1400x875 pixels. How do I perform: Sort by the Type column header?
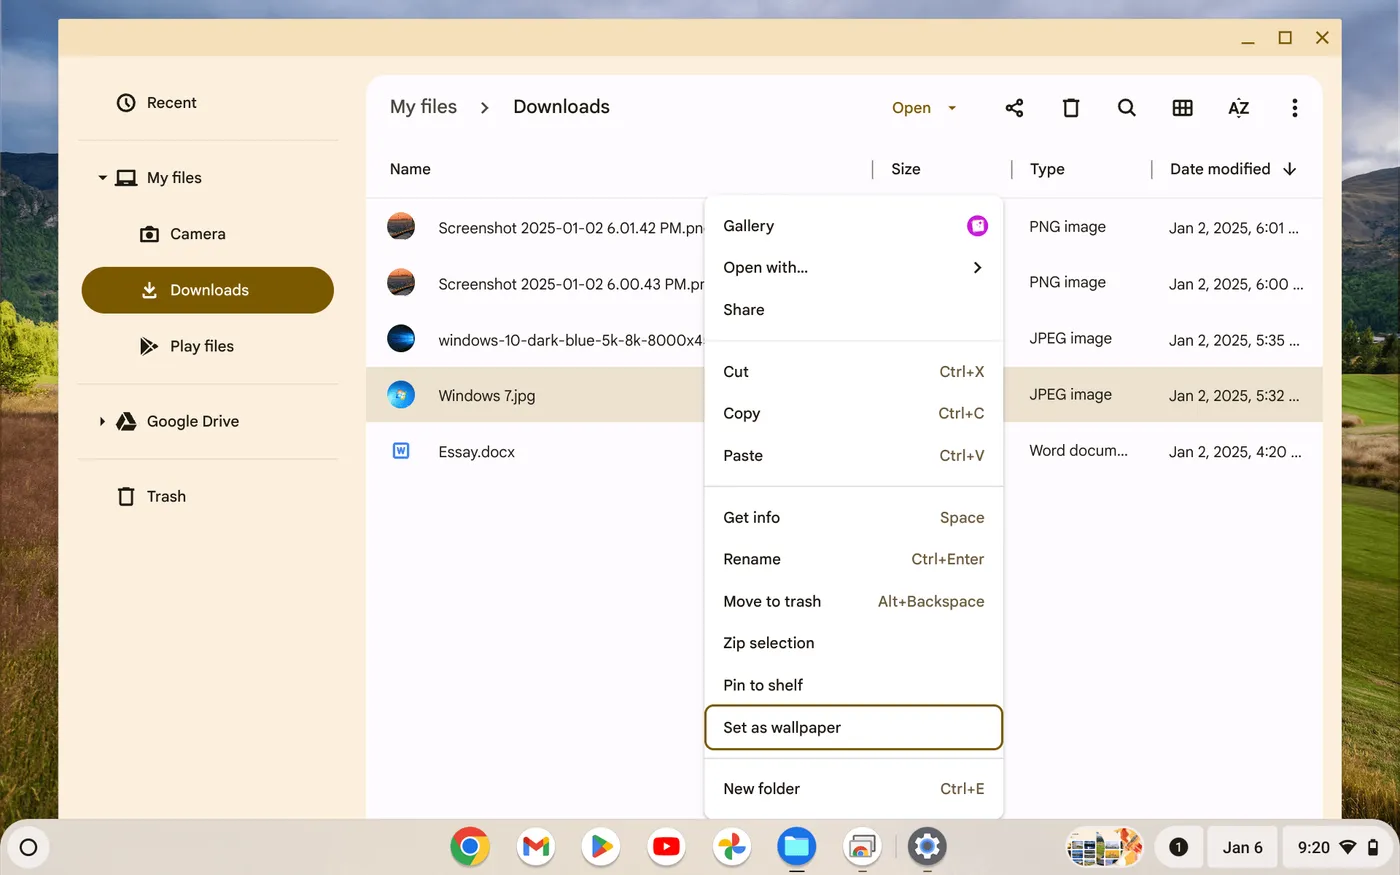click(x=1047, y=169)
